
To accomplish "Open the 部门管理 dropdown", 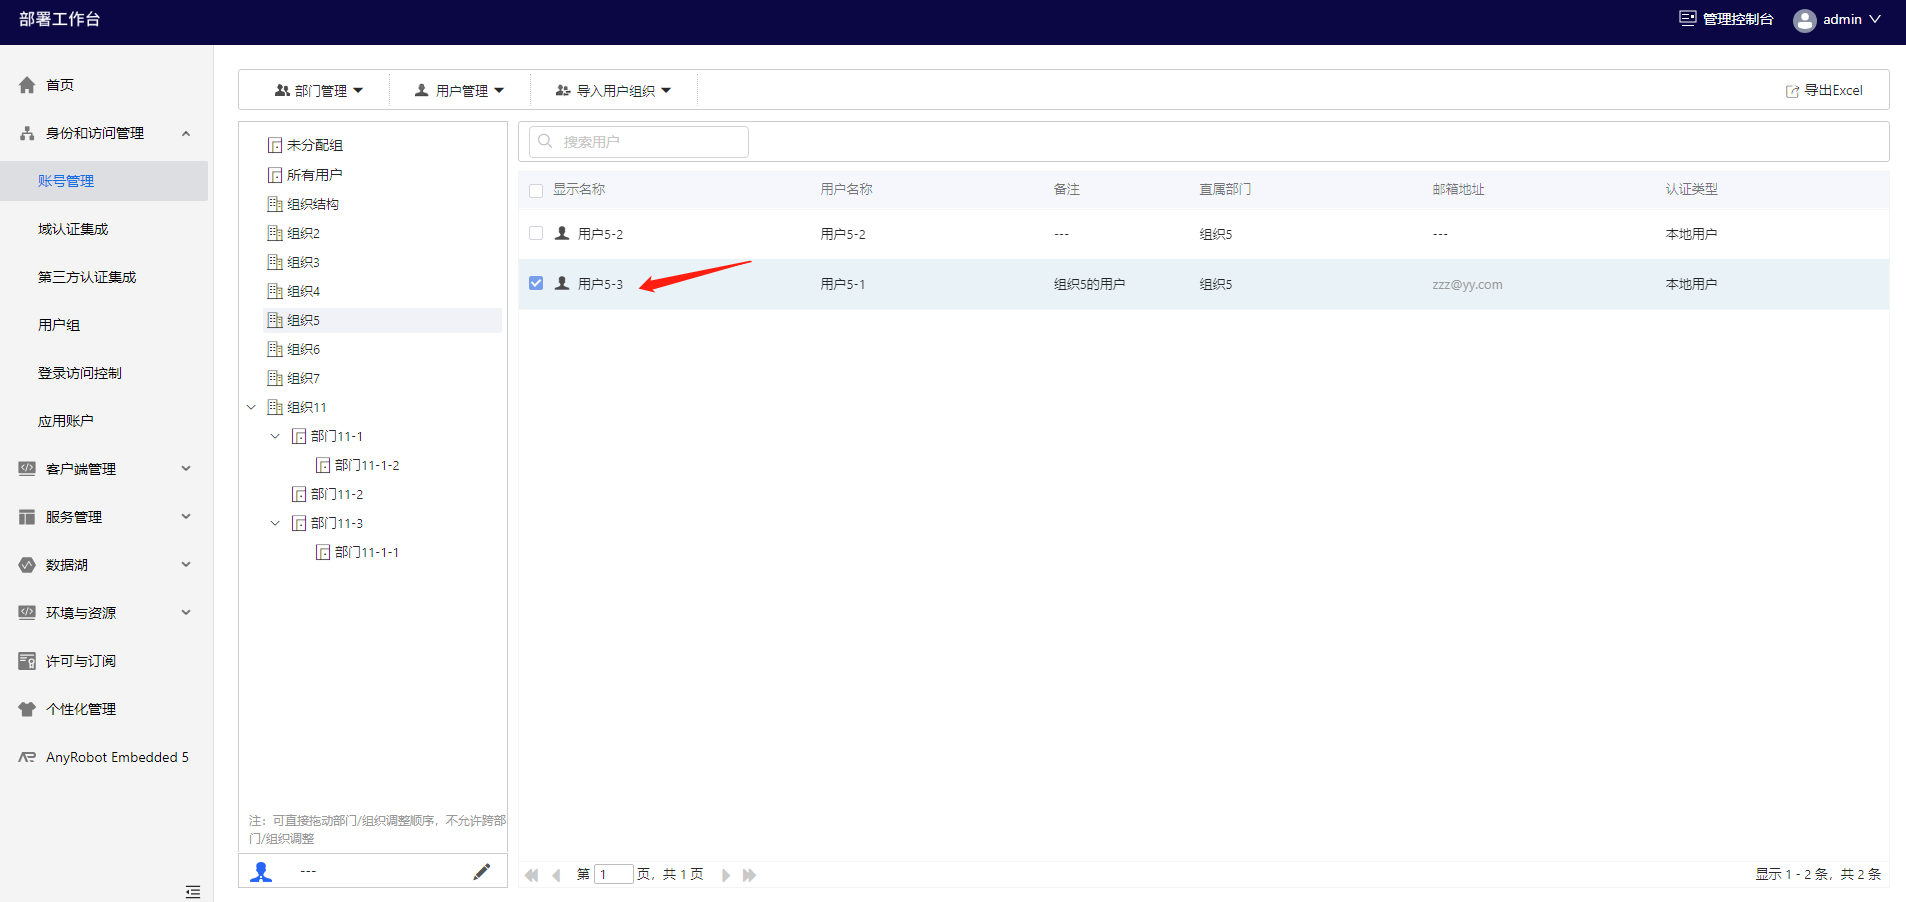I will click(319, 90).
